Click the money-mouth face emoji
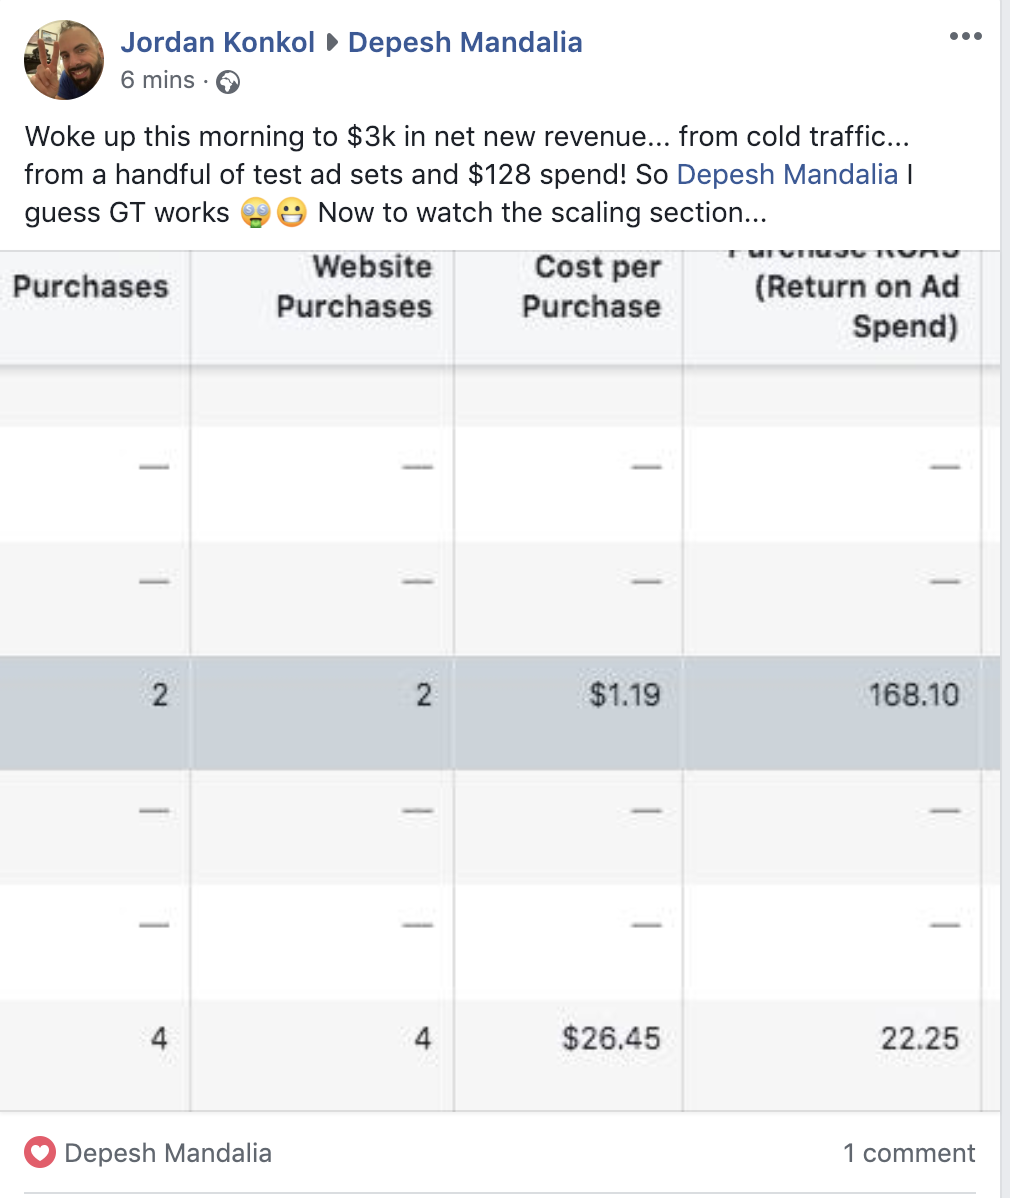The height and width of the screenshot is (1198, 1010). pyautogui.click(x=255, y=212)
